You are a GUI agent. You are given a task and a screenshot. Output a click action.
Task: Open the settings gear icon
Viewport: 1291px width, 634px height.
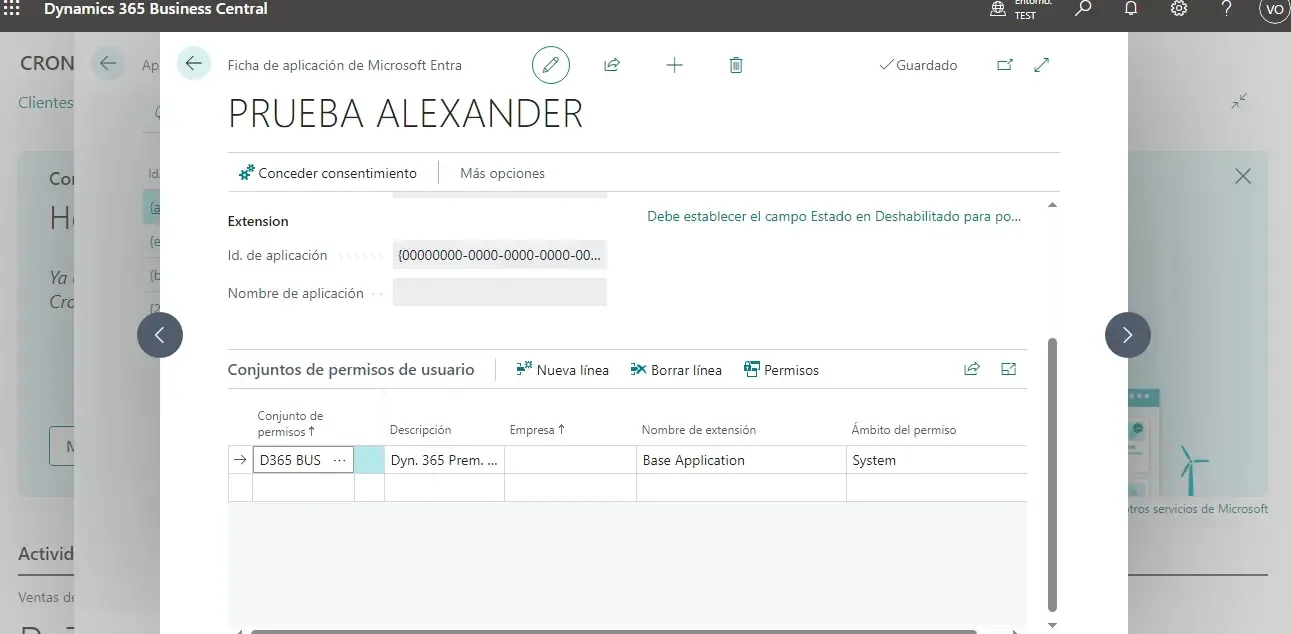tap(1179, 9)
